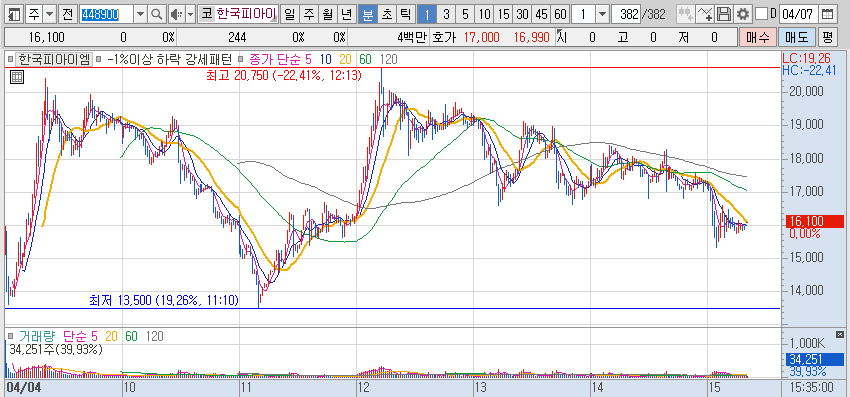Select the 15-minute interval button
Screen dimensions: 850x397
click(x=504, y=14)
